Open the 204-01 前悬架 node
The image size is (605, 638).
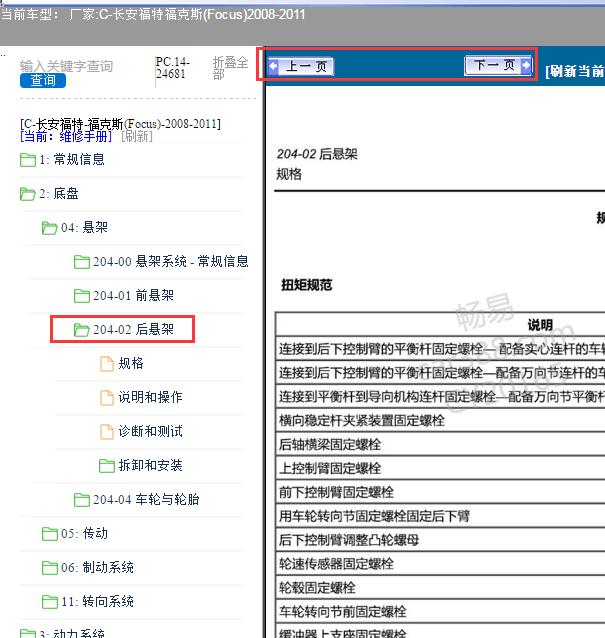133,295
